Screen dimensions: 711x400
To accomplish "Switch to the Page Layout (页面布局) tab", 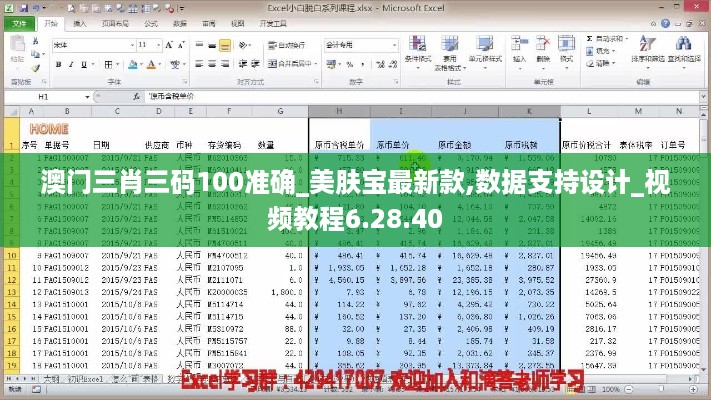I will [115, 24].
